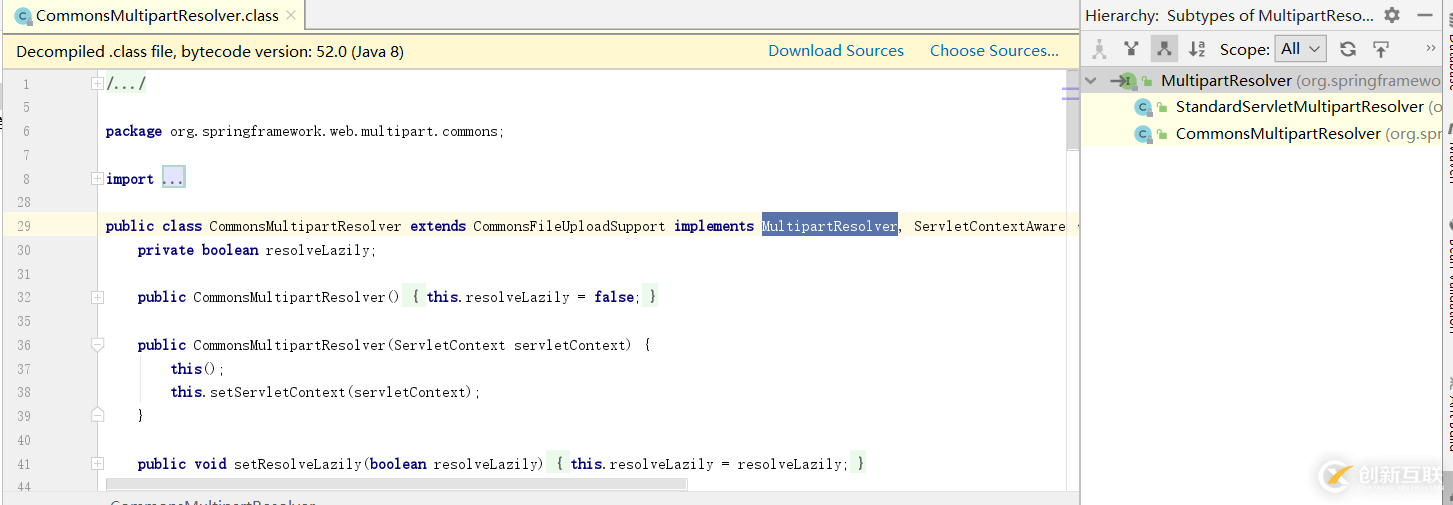This screenshot has height=505, width=1453.
Task: Open Hierarchy panel gear settings
Action: tap(1392, 15)
